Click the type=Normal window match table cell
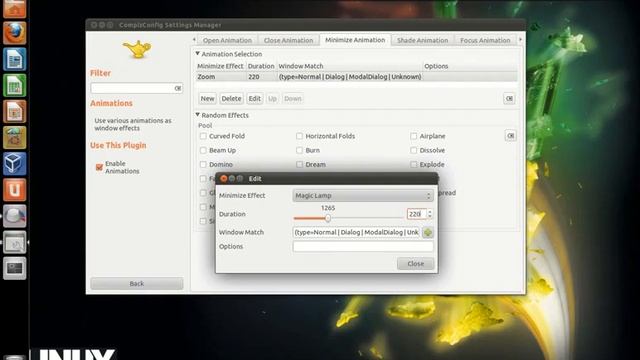 349,77
